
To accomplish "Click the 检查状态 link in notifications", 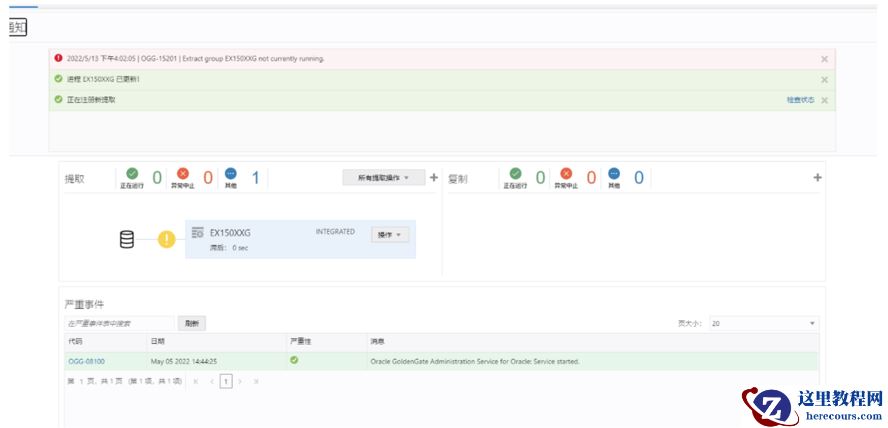I will 800,100.
